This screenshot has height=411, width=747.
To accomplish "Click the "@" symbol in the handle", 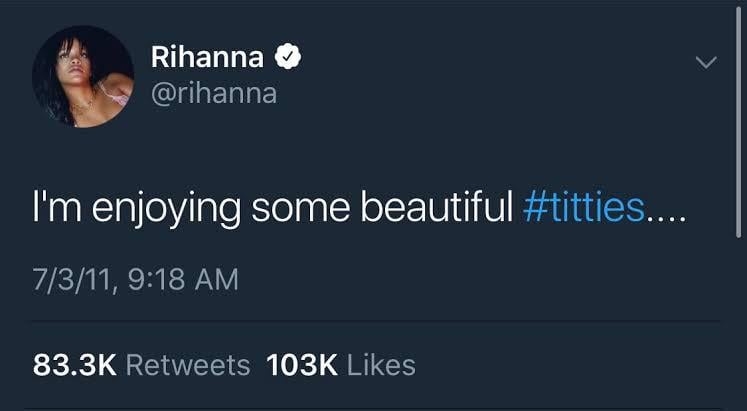I will click(162, 94).
